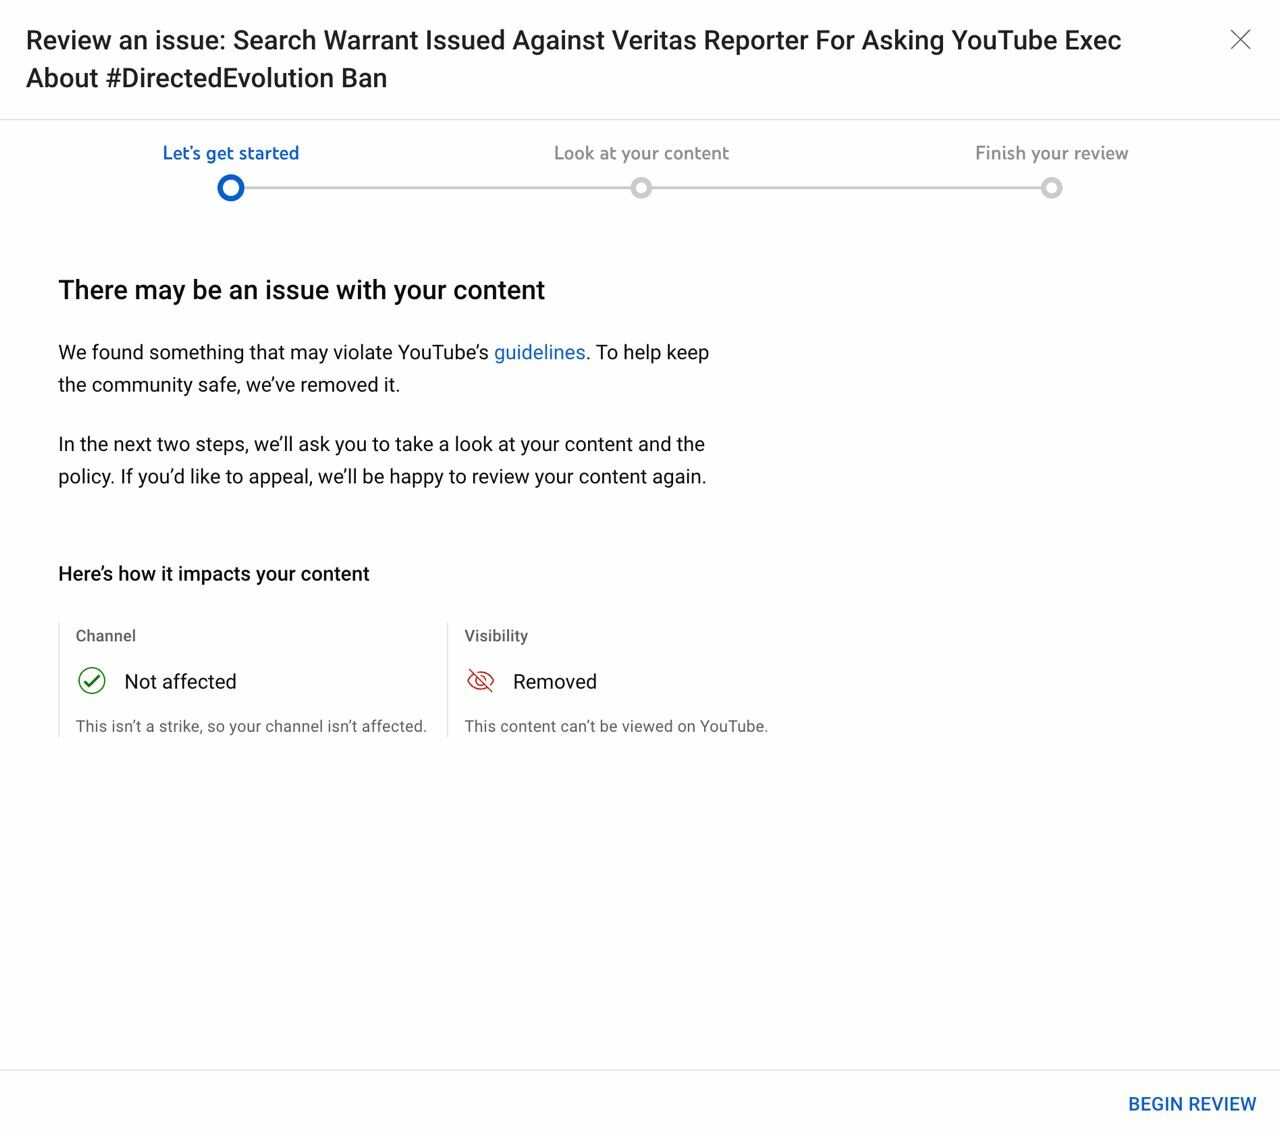Click the 'Not affected' channel status text

[x=181, y=682]
